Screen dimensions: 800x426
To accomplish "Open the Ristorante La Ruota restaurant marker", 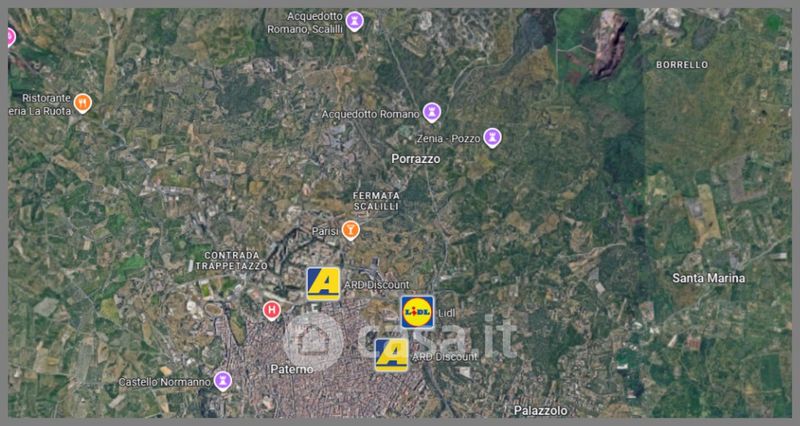I will point(83,103).
